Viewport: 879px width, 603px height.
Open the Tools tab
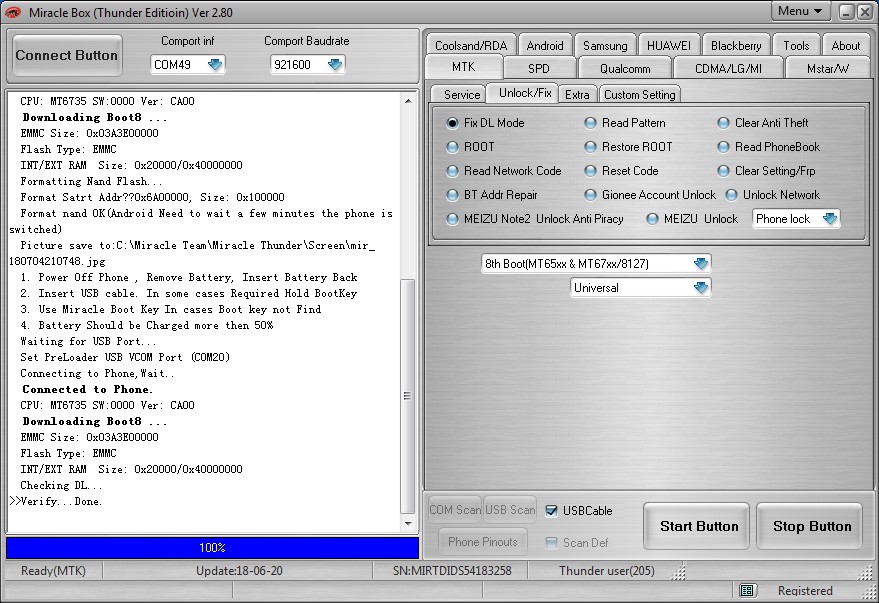[x=796, y=45]
